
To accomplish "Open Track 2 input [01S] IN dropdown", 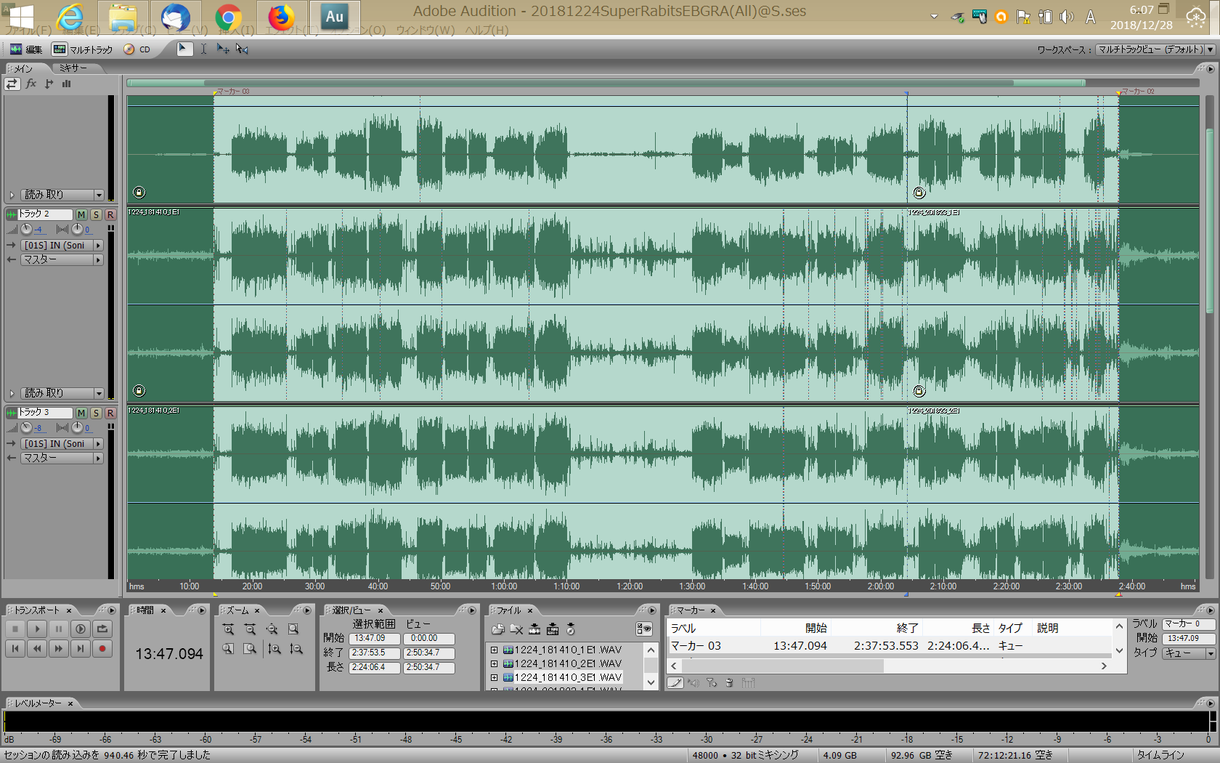I will tap(62, 245).
